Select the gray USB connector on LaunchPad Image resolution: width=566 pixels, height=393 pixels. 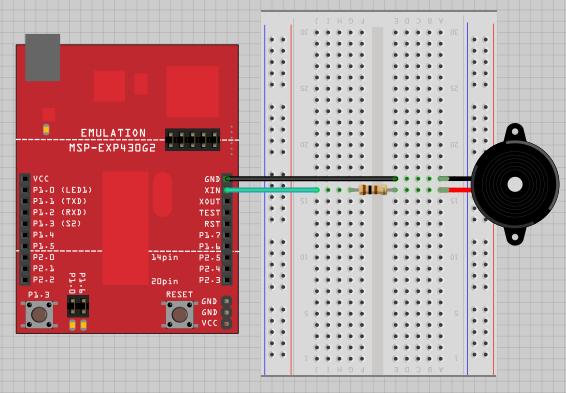tap(43, 57)
